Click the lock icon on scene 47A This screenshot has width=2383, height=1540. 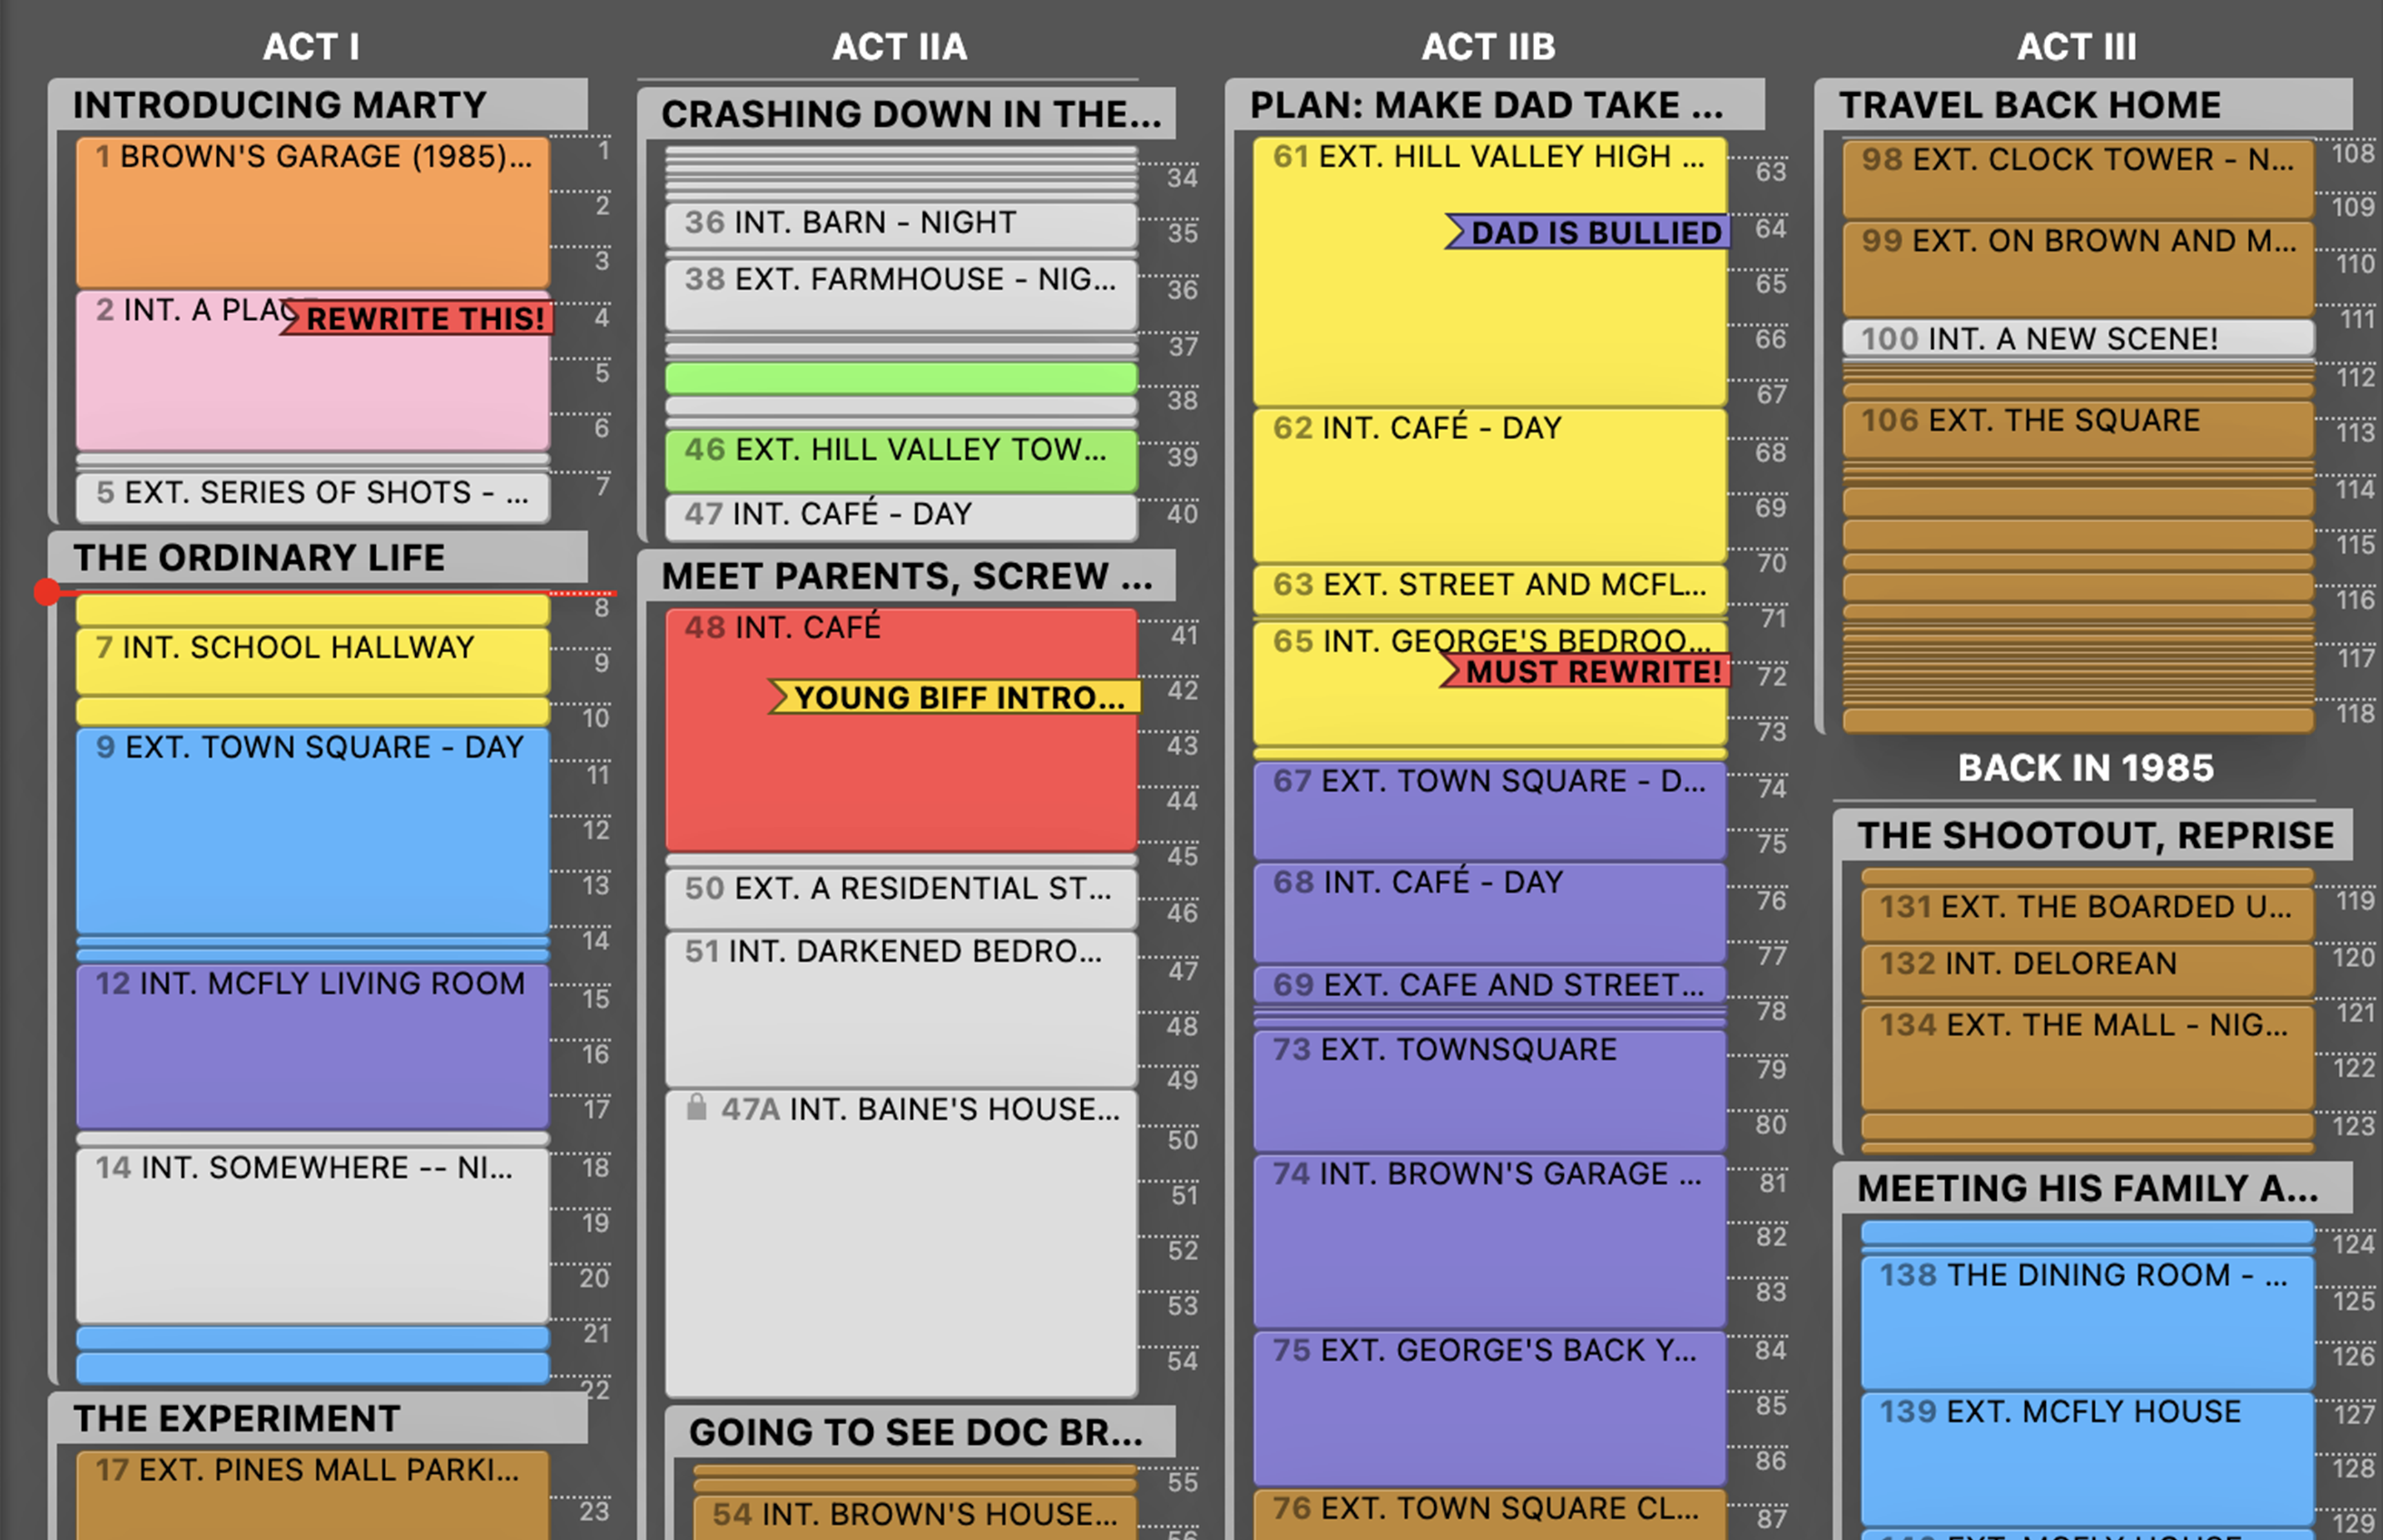click(696, 1107)
